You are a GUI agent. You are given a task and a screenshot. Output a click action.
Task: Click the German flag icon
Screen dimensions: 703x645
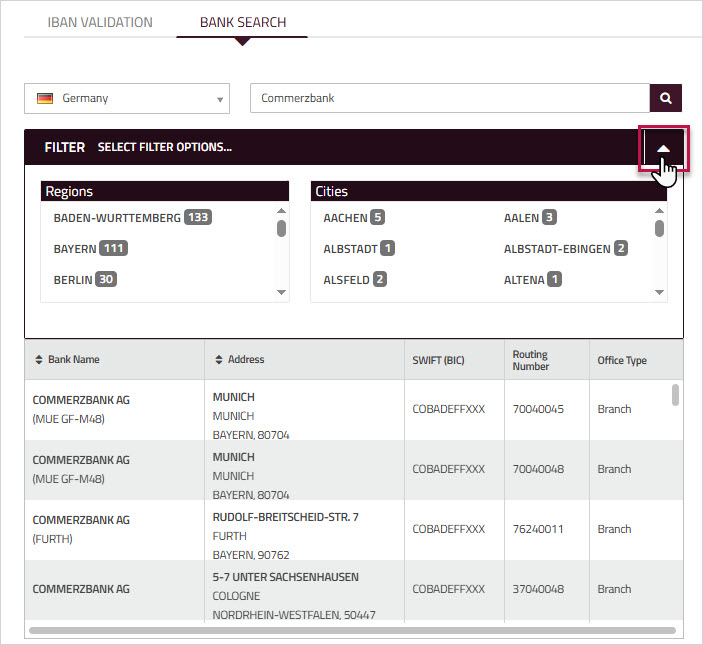45,98
